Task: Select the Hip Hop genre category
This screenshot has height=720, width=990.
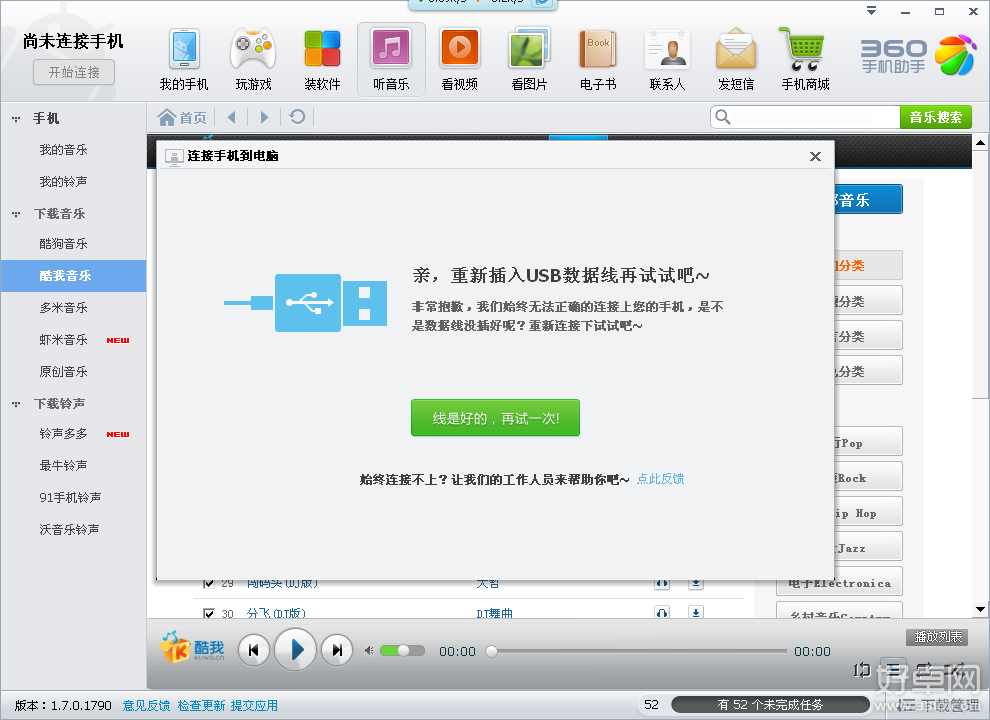Action: tap(868, 512)
